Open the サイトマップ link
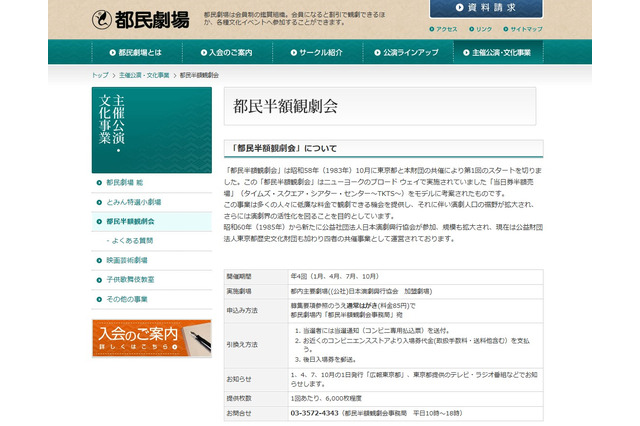The width and height of the screenshot is (640, 426). click(x=523, y=29)
